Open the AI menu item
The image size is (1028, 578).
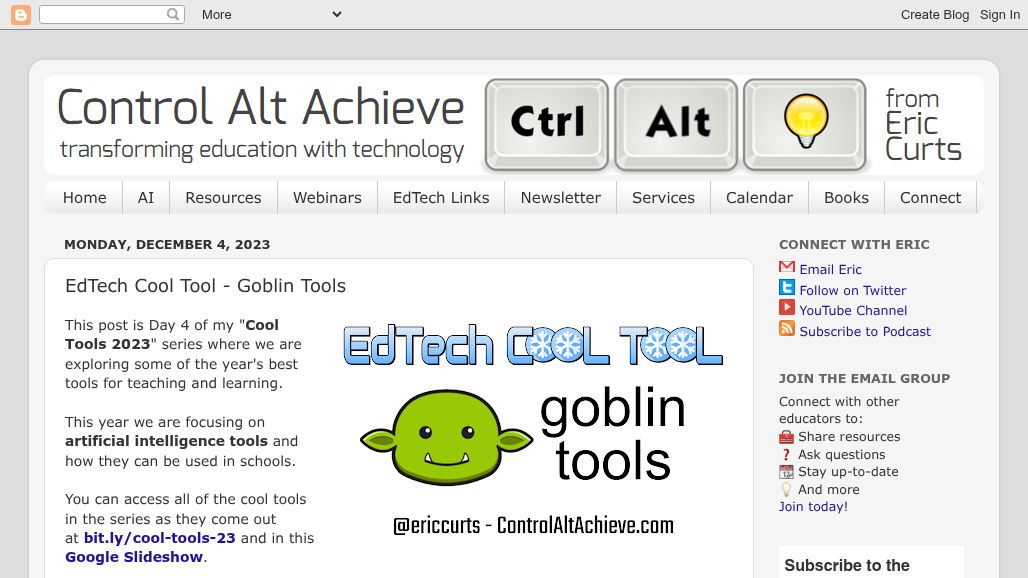click(145, 197)
